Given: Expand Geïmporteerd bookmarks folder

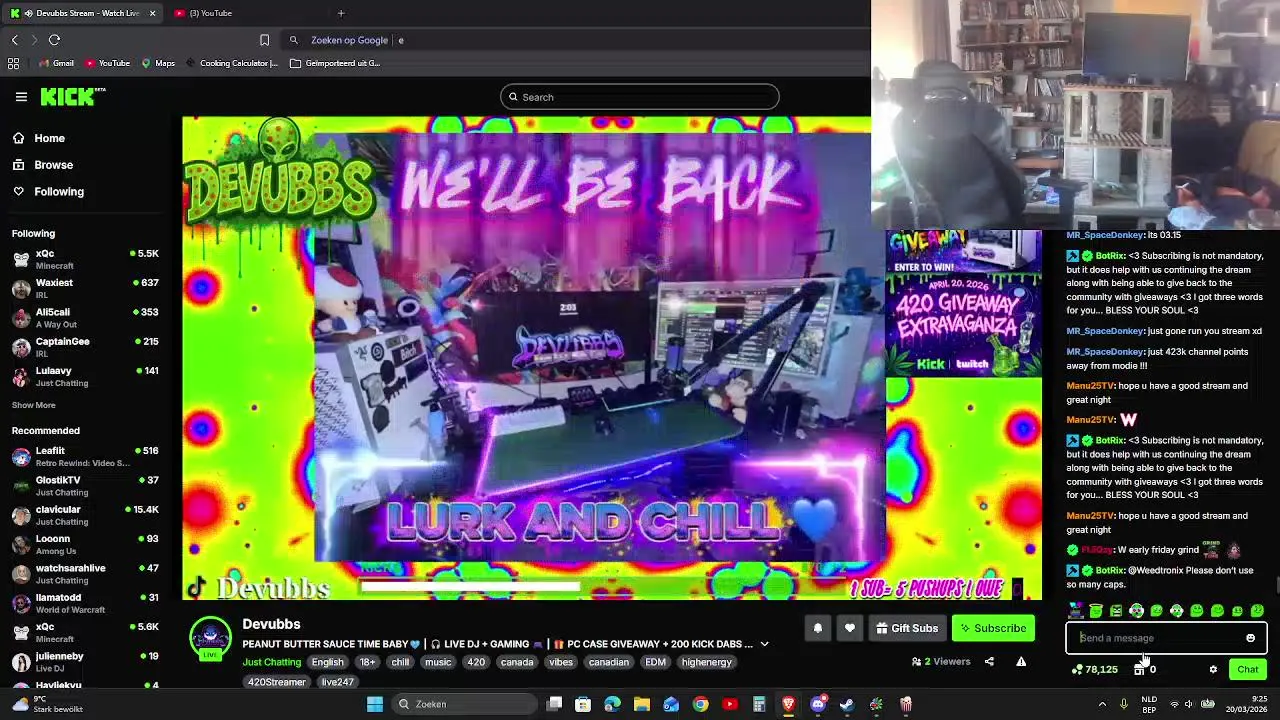Looking at the screenshot, I should click(x=335, y=63).
